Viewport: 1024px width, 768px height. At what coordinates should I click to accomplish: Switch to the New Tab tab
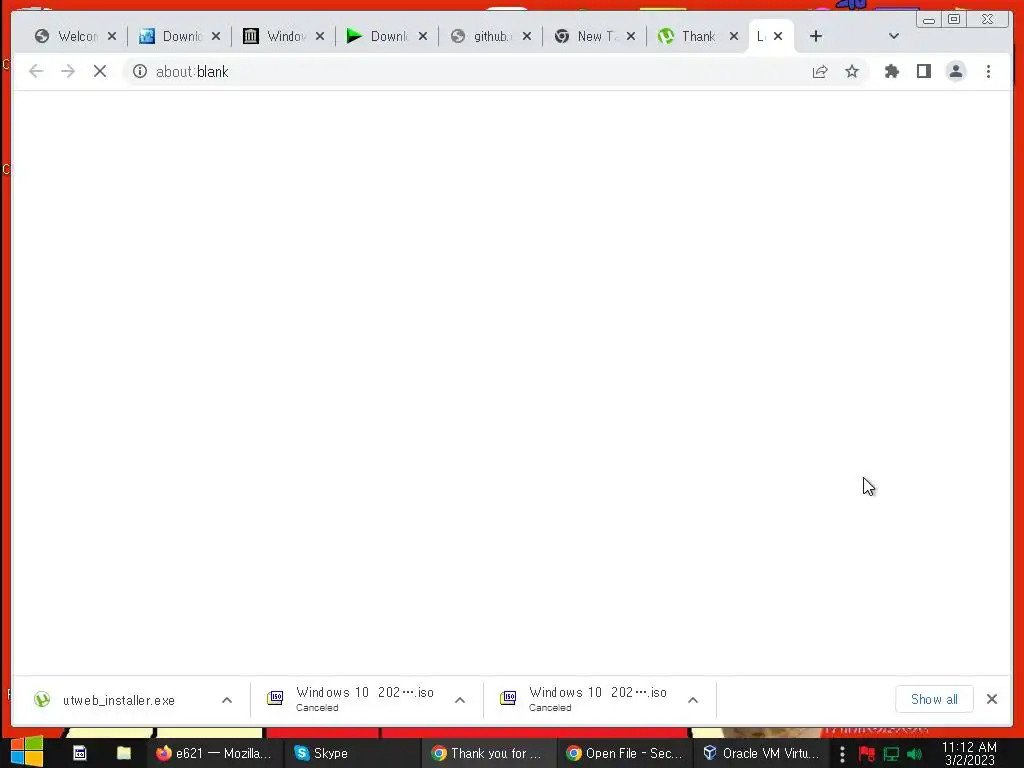click(586, 37)
